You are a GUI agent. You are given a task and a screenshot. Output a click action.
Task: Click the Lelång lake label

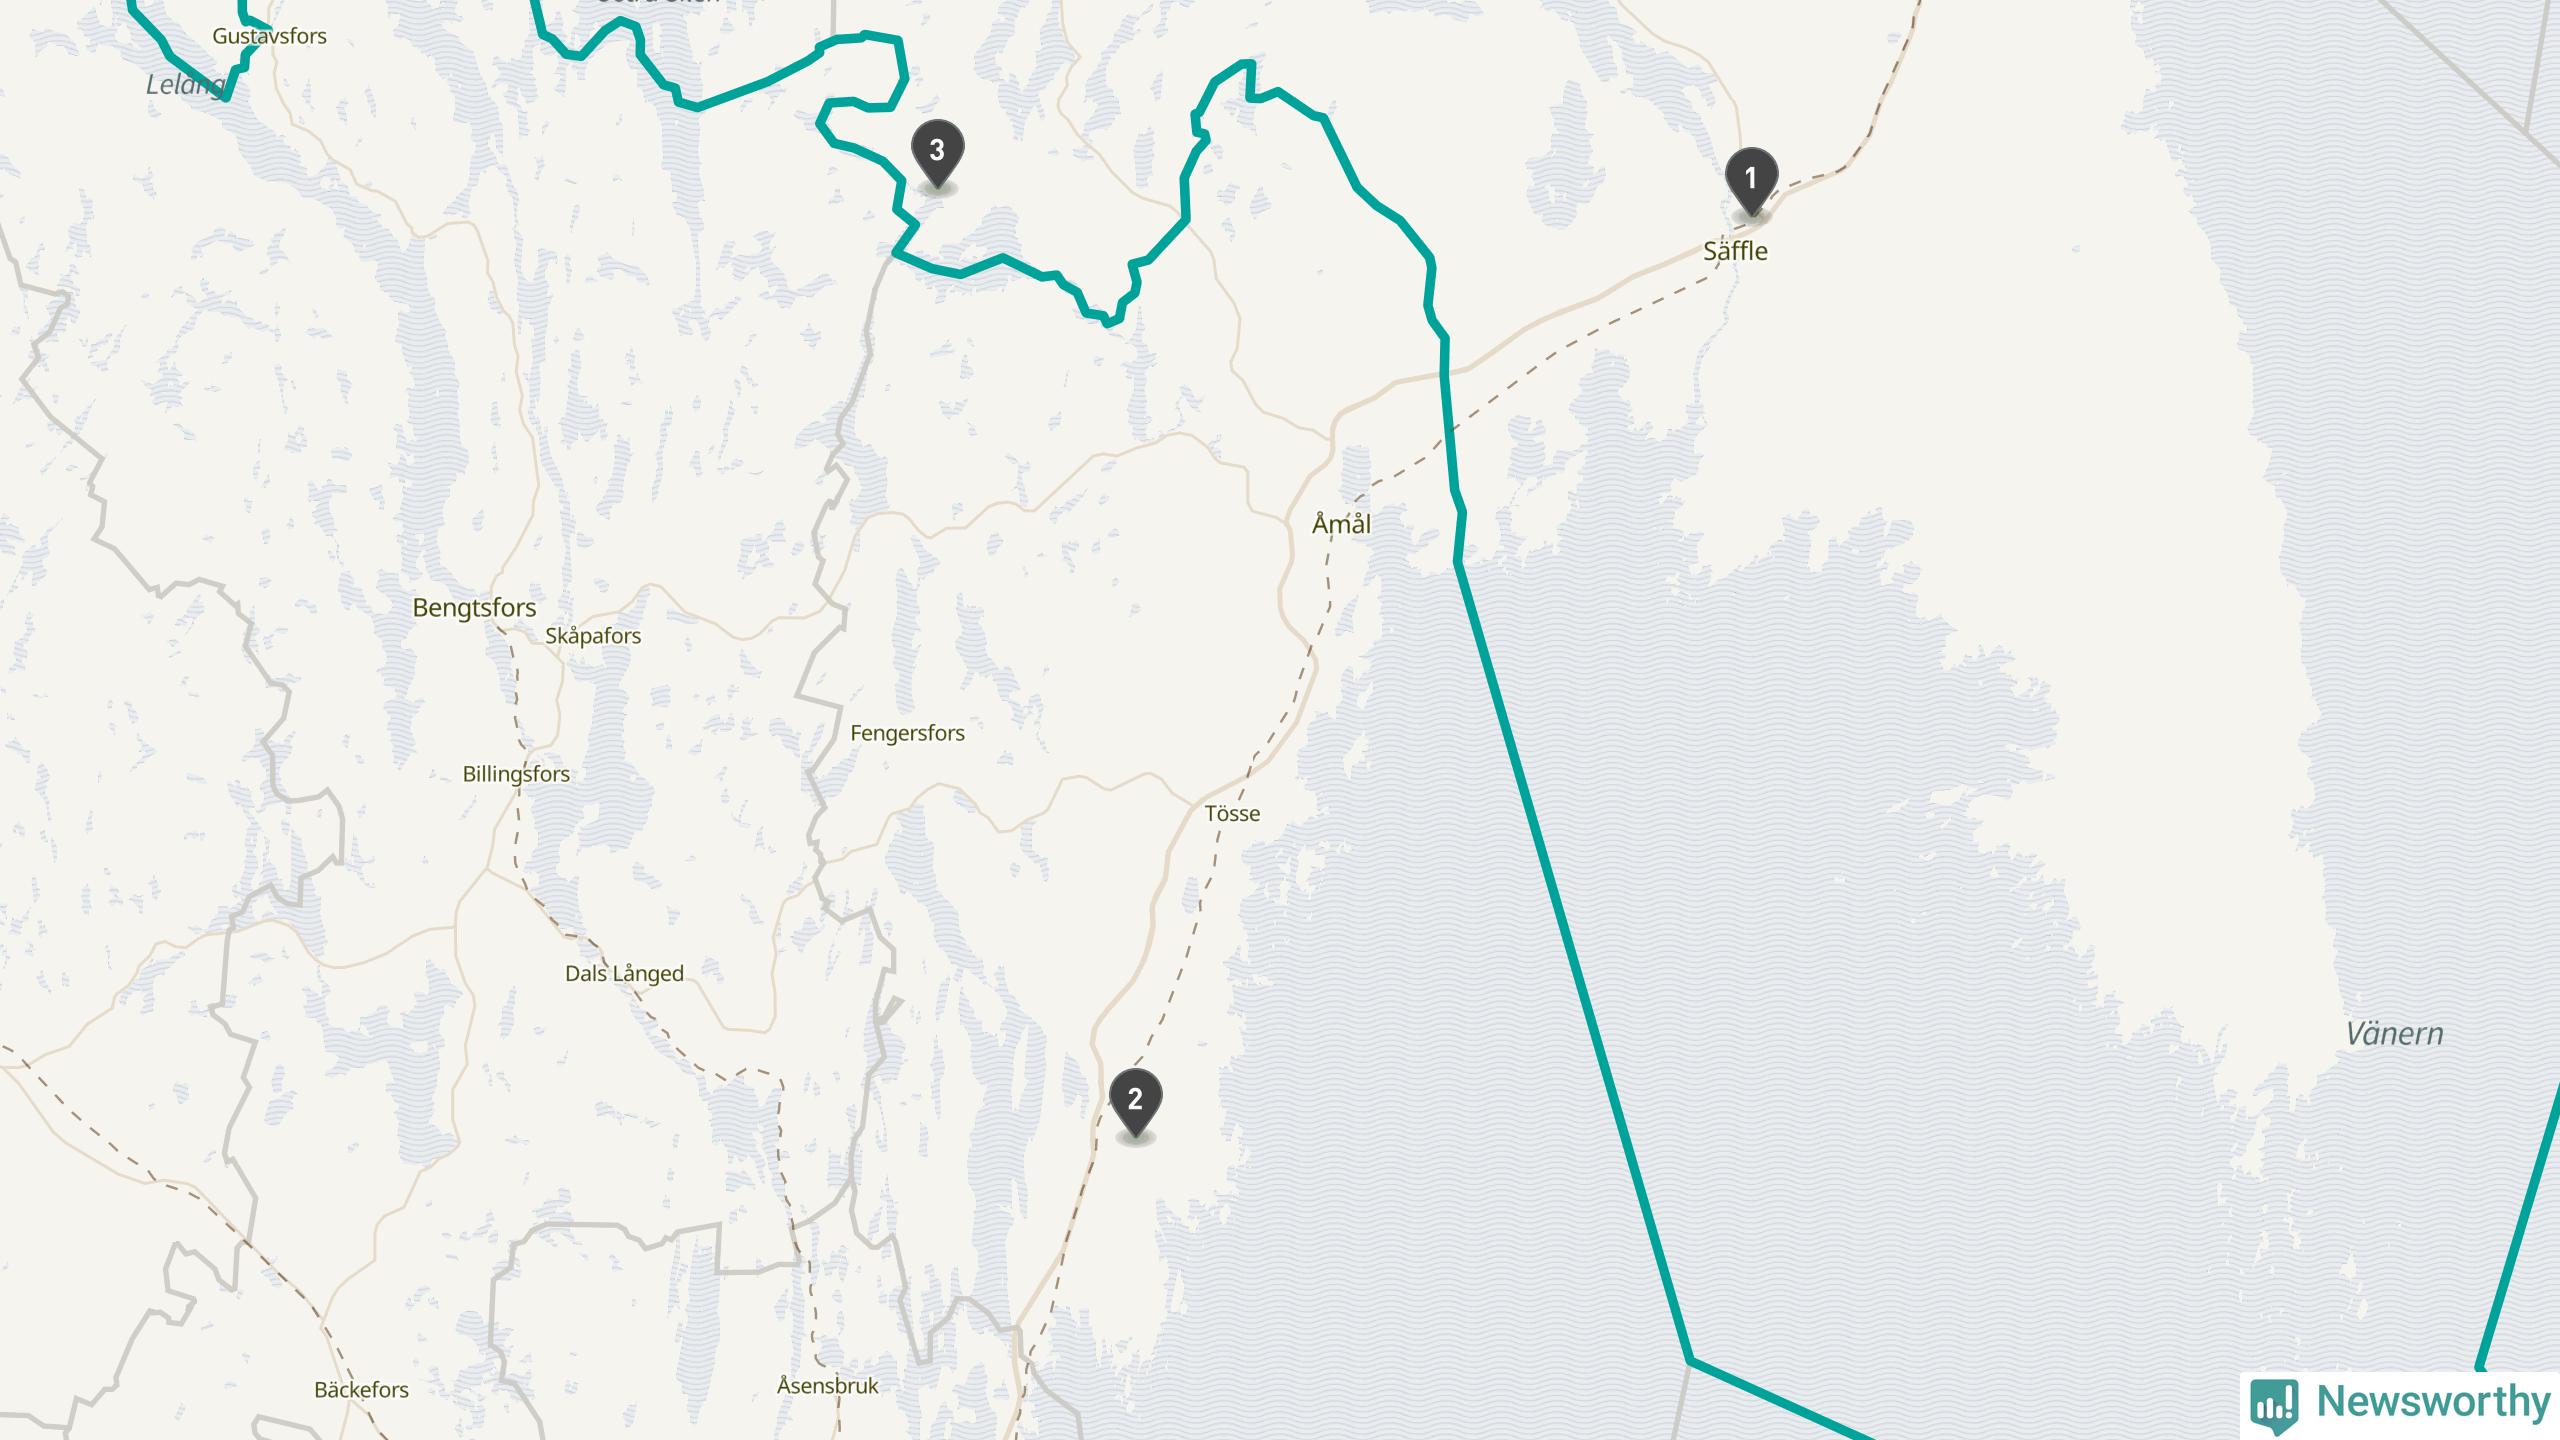pyautogui.click(x=186, y=85)
